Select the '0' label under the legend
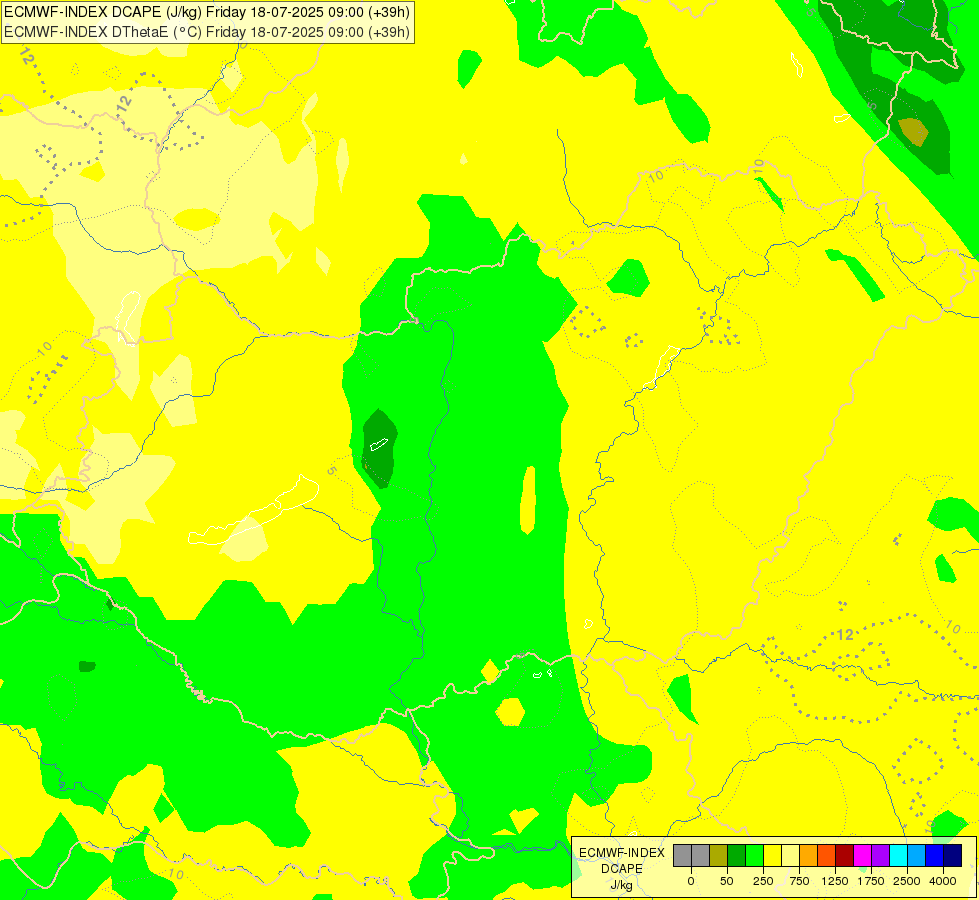This screenshot has height=900, width=979. click(x=691, y=881)
